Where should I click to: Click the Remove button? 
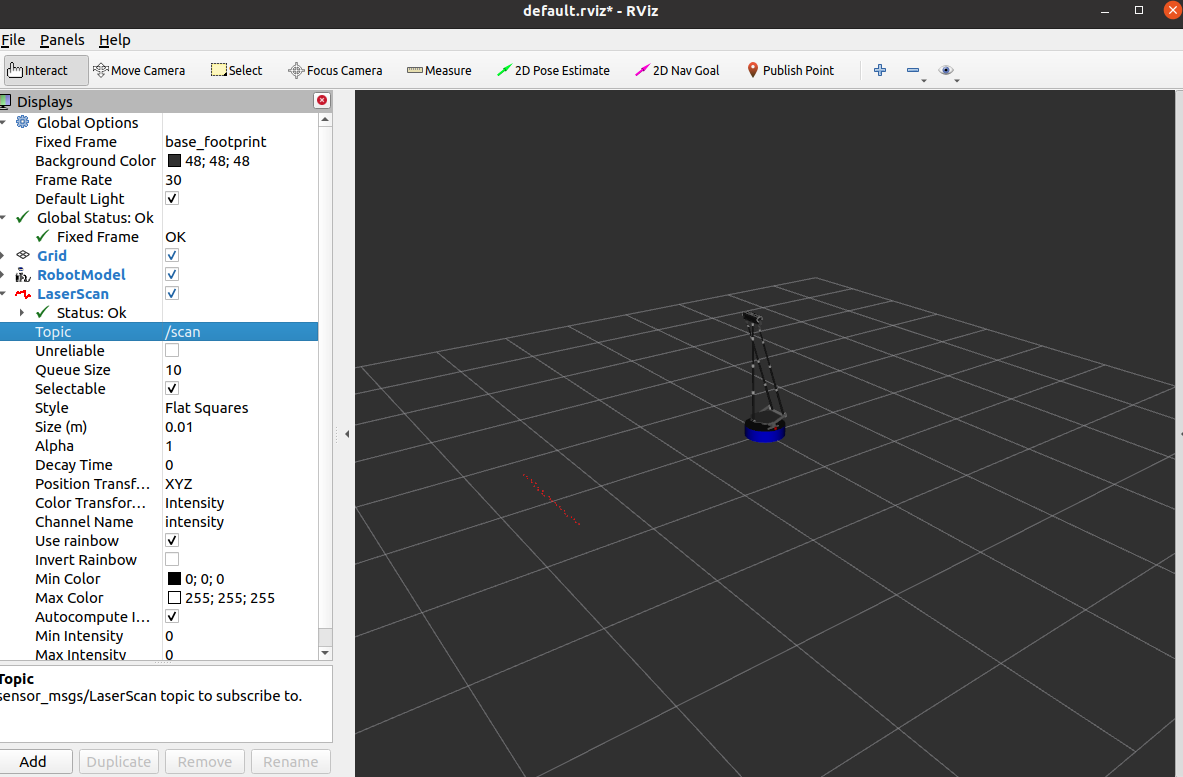tap(204, 761)
